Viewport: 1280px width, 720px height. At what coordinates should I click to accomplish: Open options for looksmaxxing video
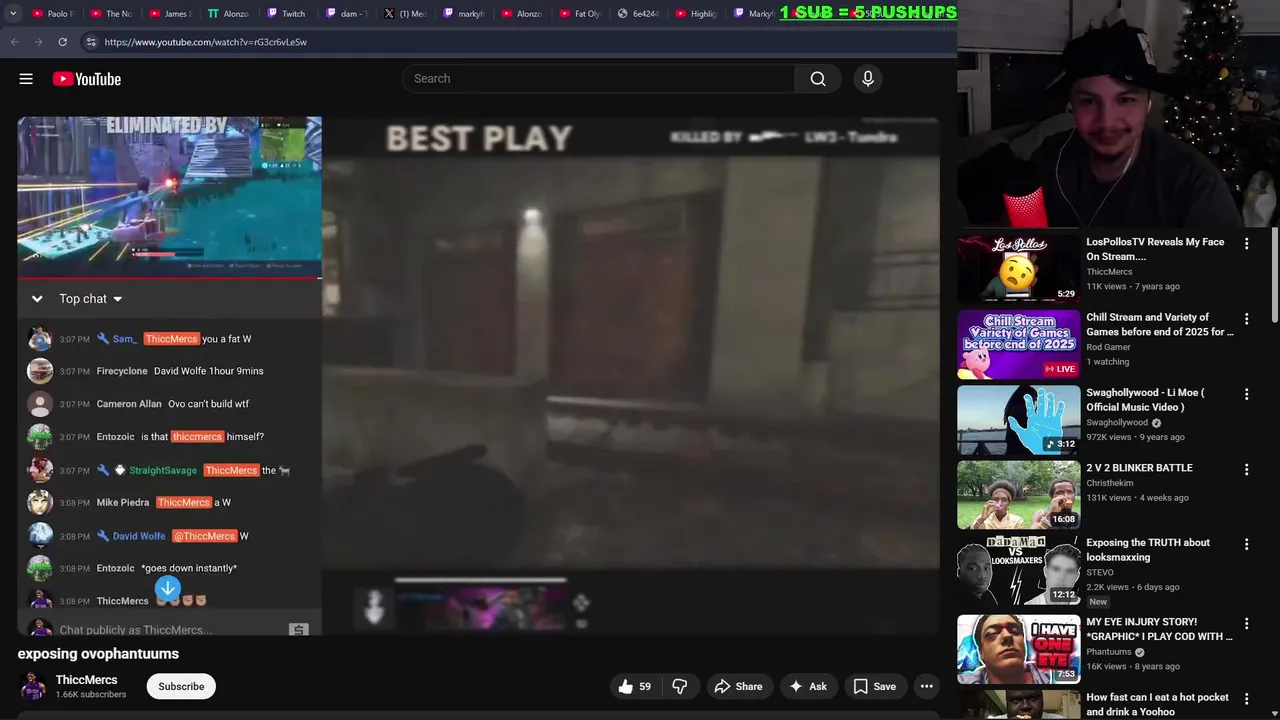pyautogui.click(x=1246, y=544)
